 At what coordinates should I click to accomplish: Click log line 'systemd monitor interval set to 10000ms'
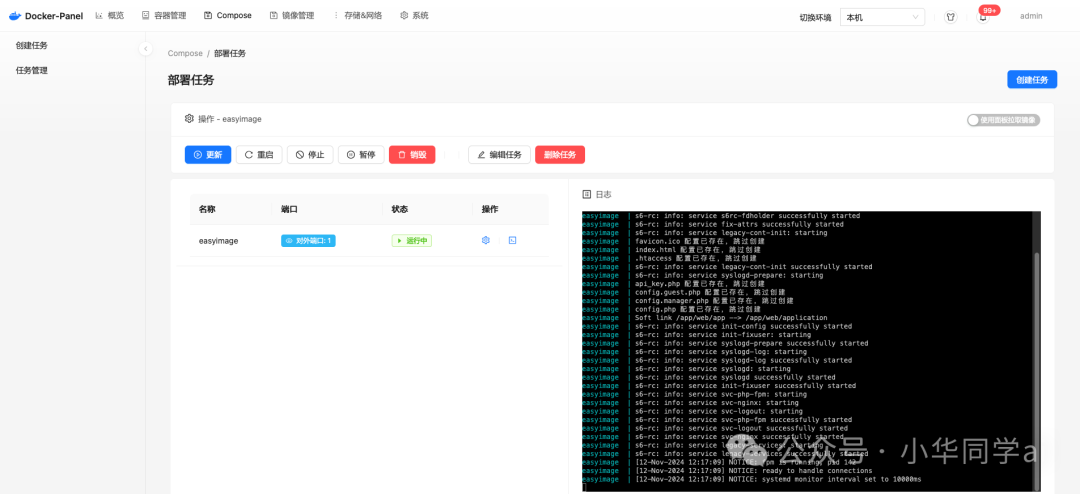click(778, 479)
